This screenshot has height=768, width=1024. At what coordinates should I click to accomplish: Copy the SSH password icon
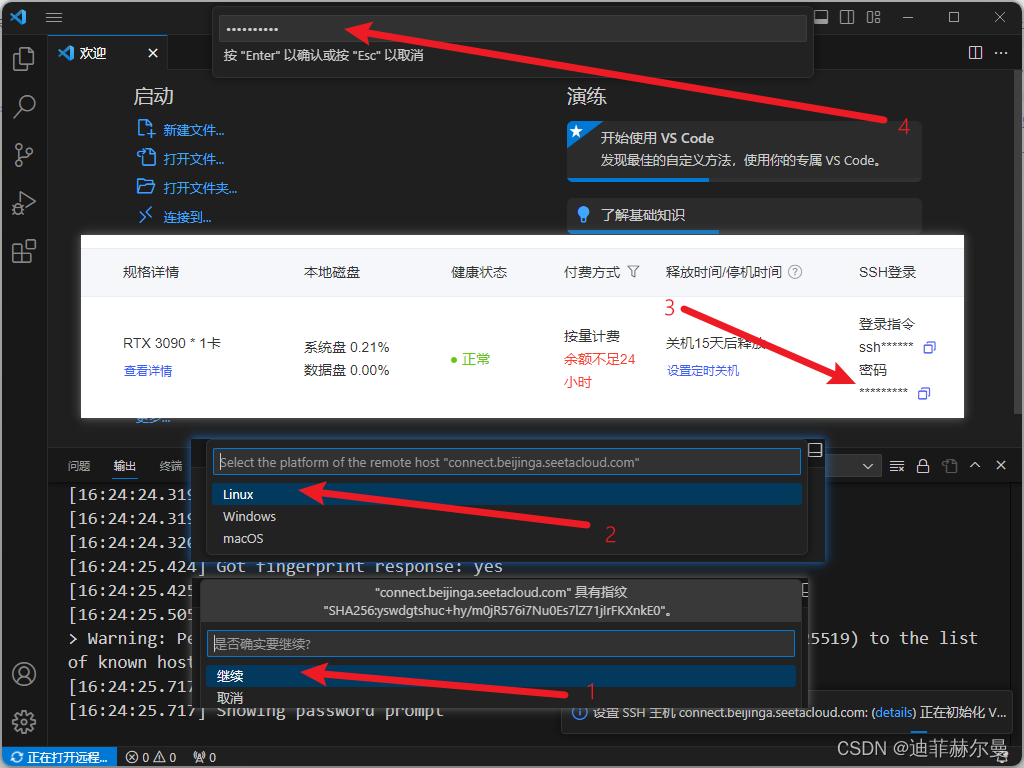(923, 393)
